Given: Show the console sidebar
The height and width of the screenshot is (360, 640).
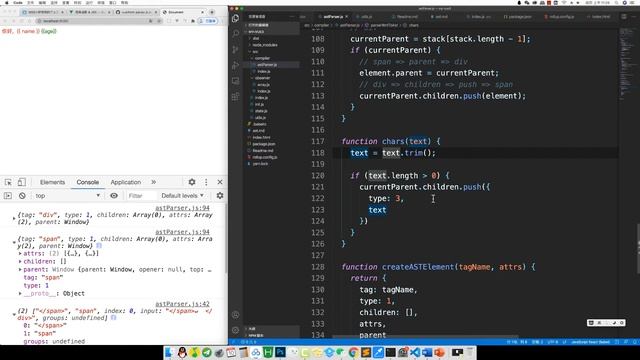Looking at the screenshot, I should 8,196.
